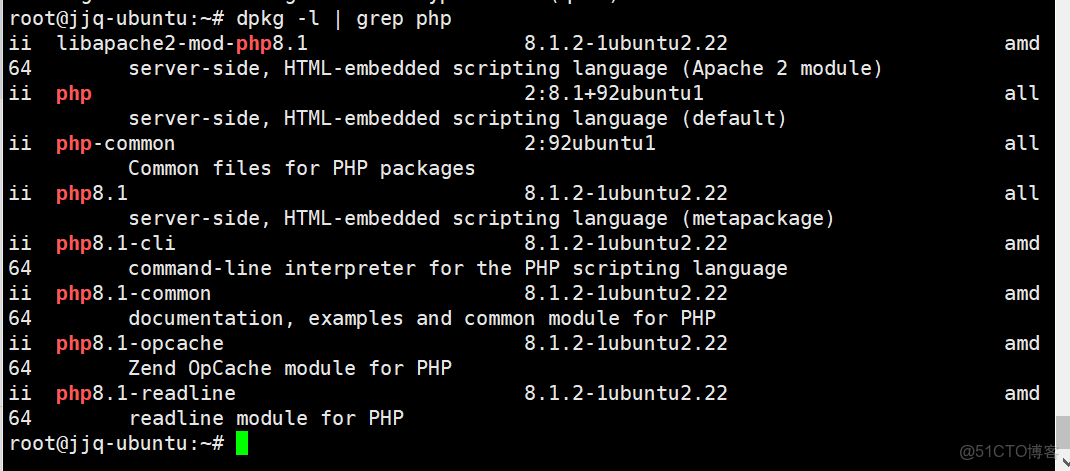Click the bottom "root@jjq-ubuntu:~#" prompt
Viewport: 1070px width, 471px height.
(115, 443)
